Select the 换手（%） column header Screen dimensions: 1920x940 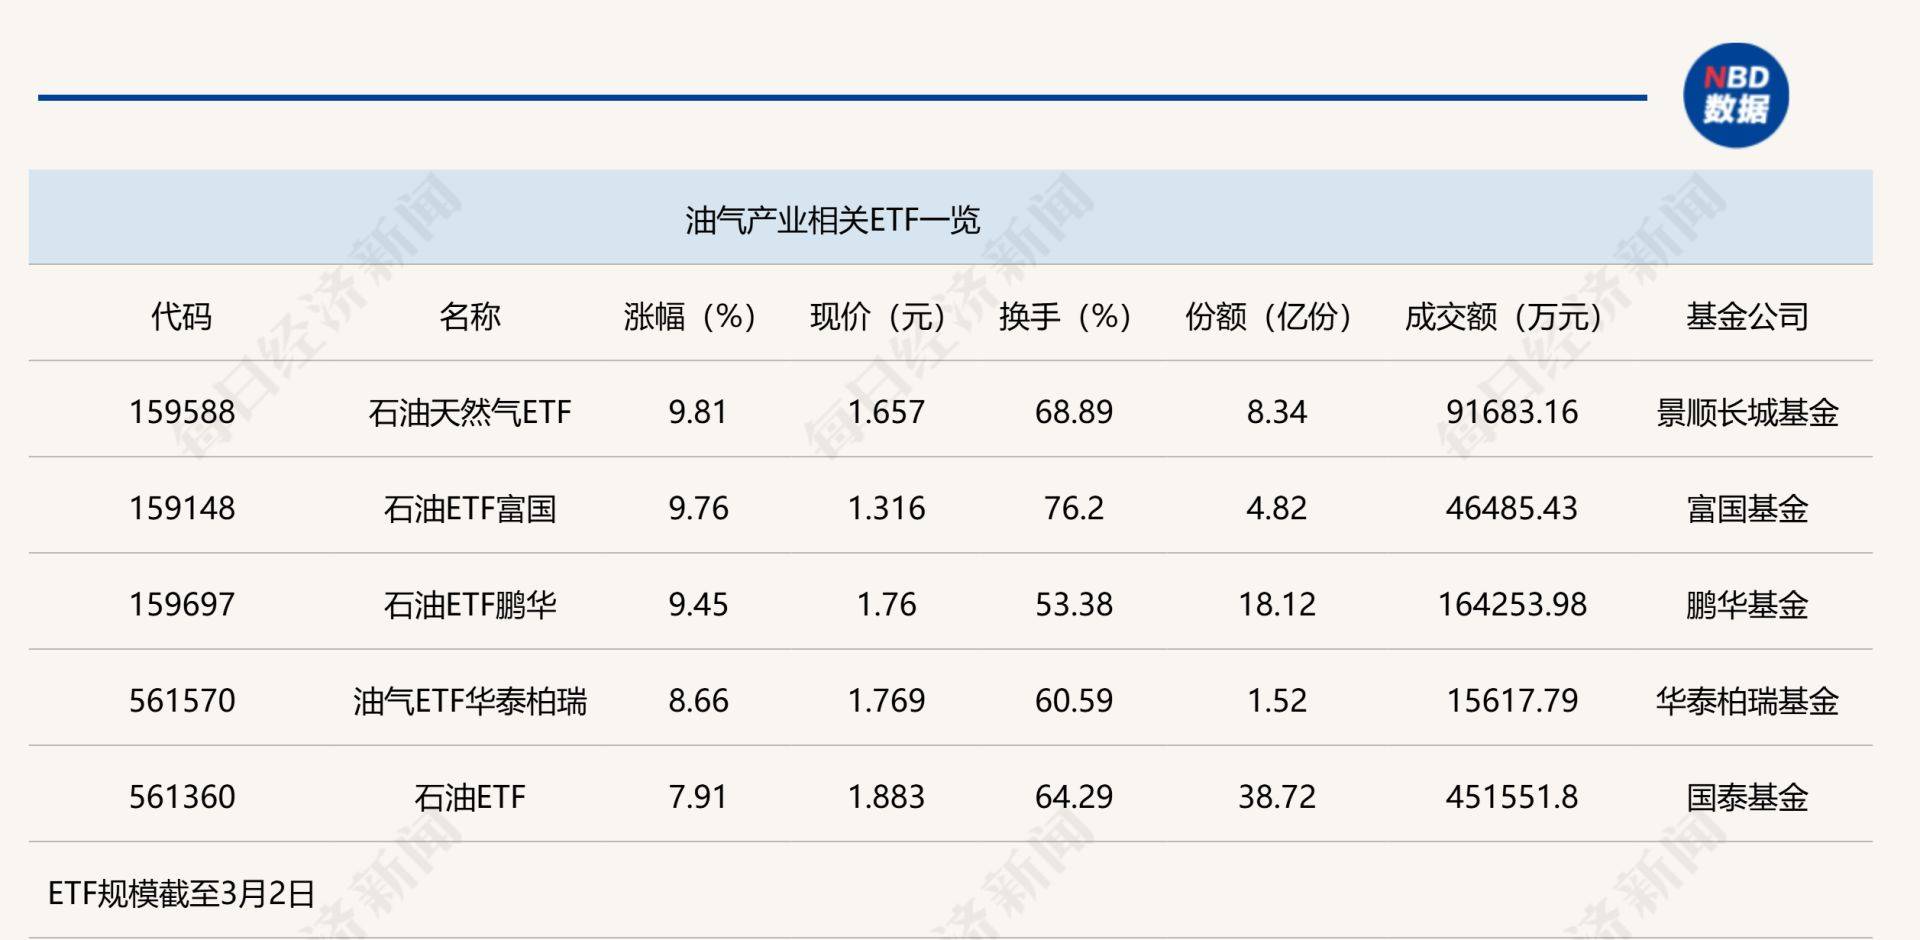[x=1064, y=317]
